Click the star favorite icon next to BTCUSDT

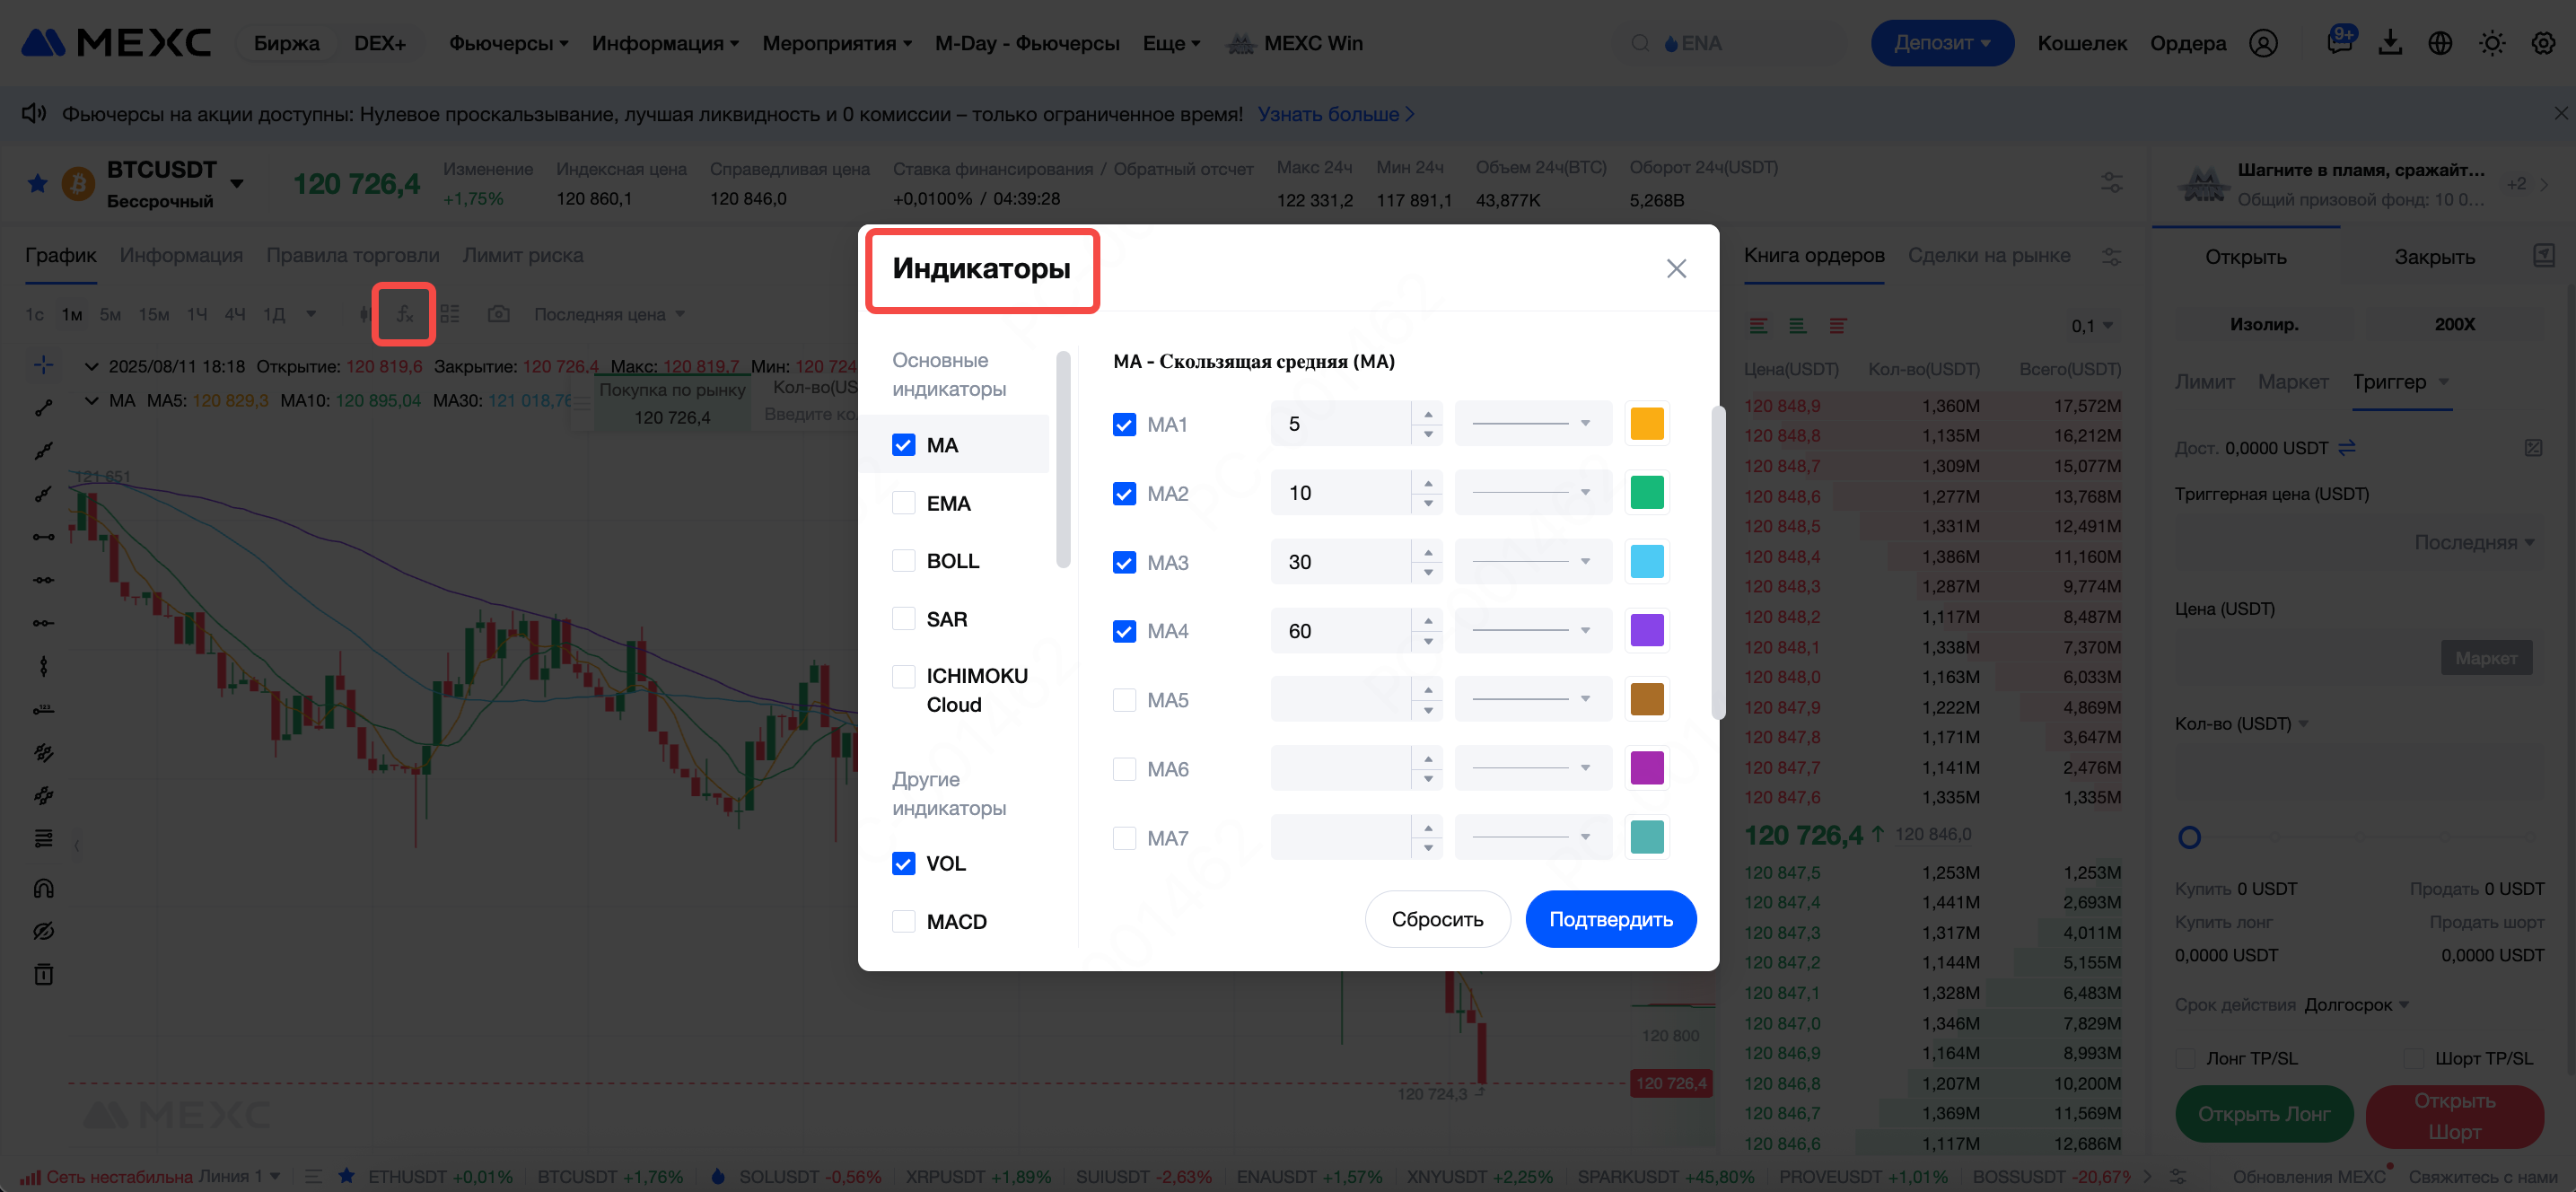(38, 183)
